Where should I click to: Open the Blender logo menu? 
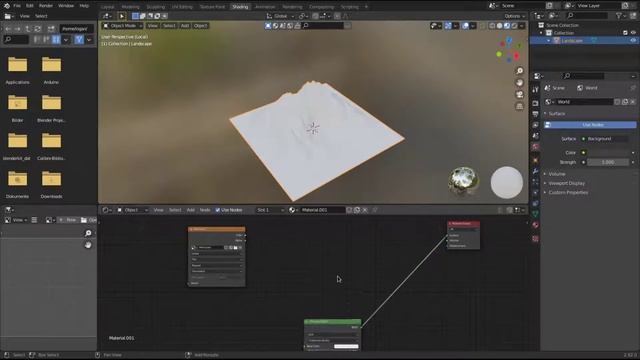tap(7, 6)
